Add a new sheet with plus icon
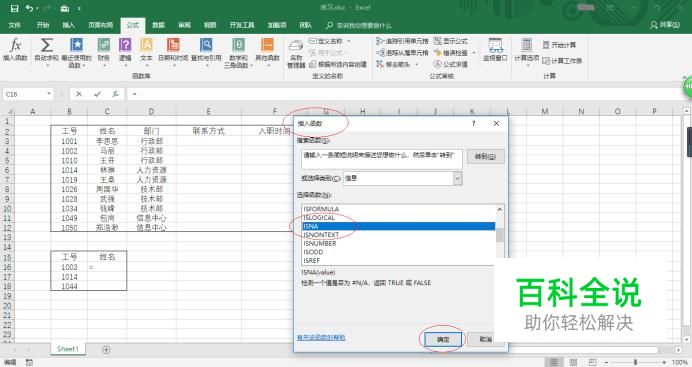 pos(106,349)
